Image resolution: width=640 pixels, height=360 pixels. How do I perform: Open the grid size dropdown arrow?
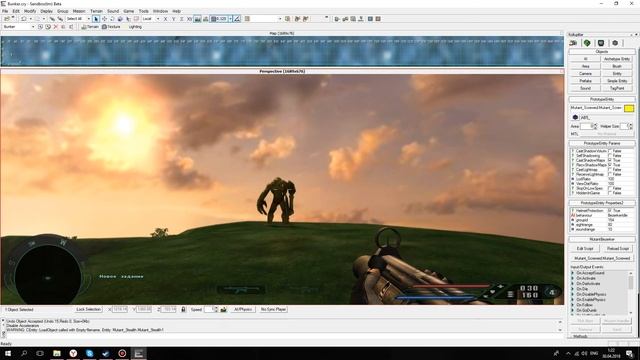(x=230, y=19)
